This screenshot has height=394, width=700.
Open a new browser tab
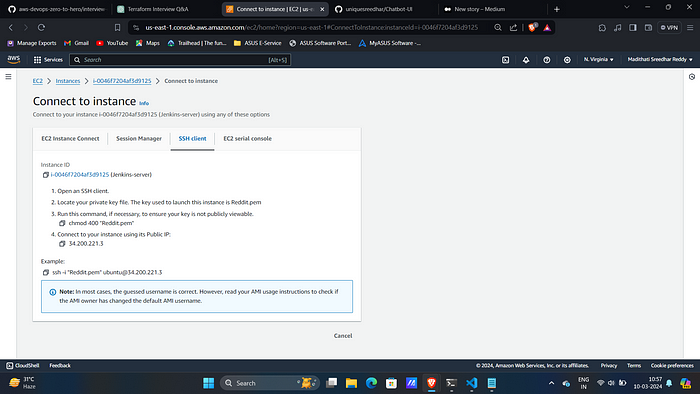coord(556,9)
